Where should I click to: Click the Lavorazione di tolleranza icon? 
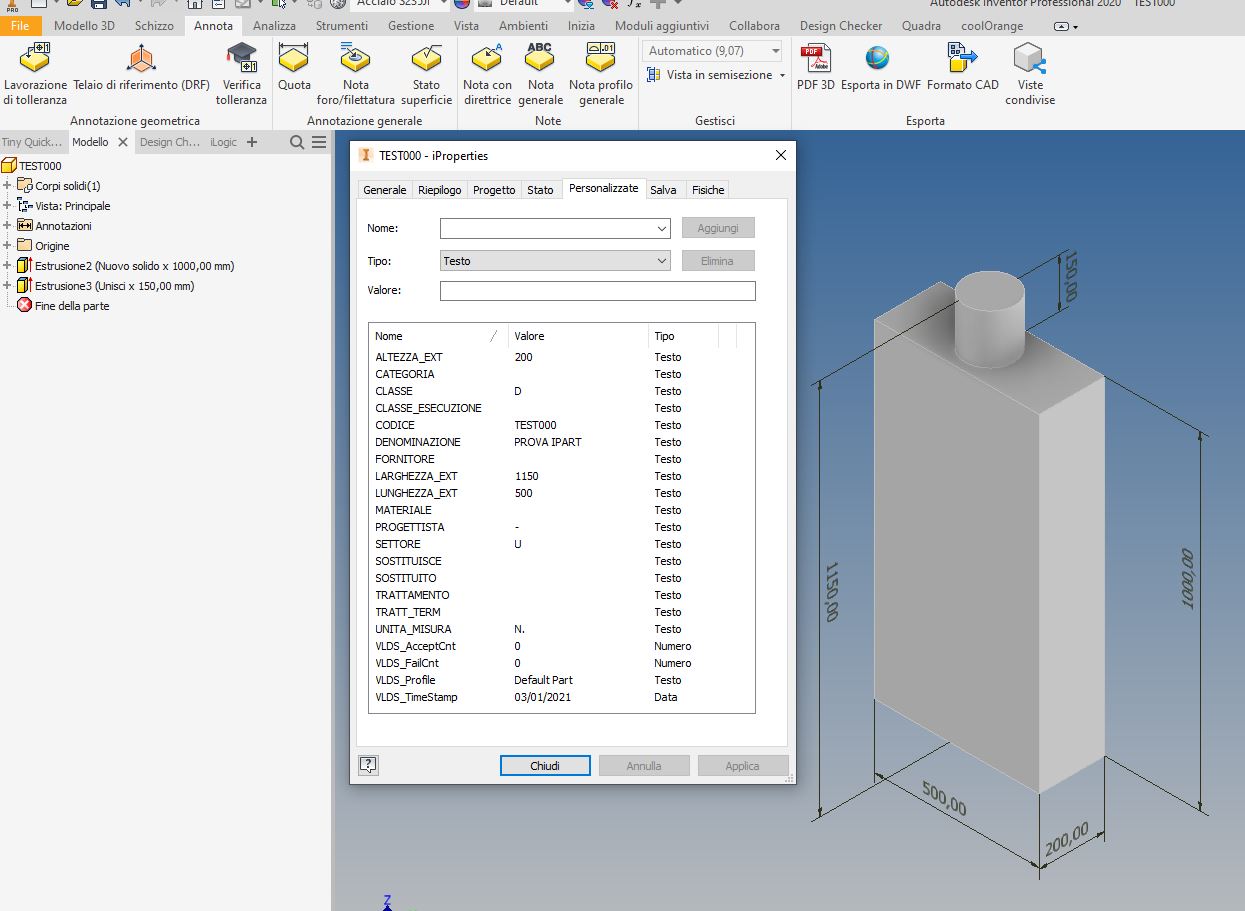click(x=35, y=60)
